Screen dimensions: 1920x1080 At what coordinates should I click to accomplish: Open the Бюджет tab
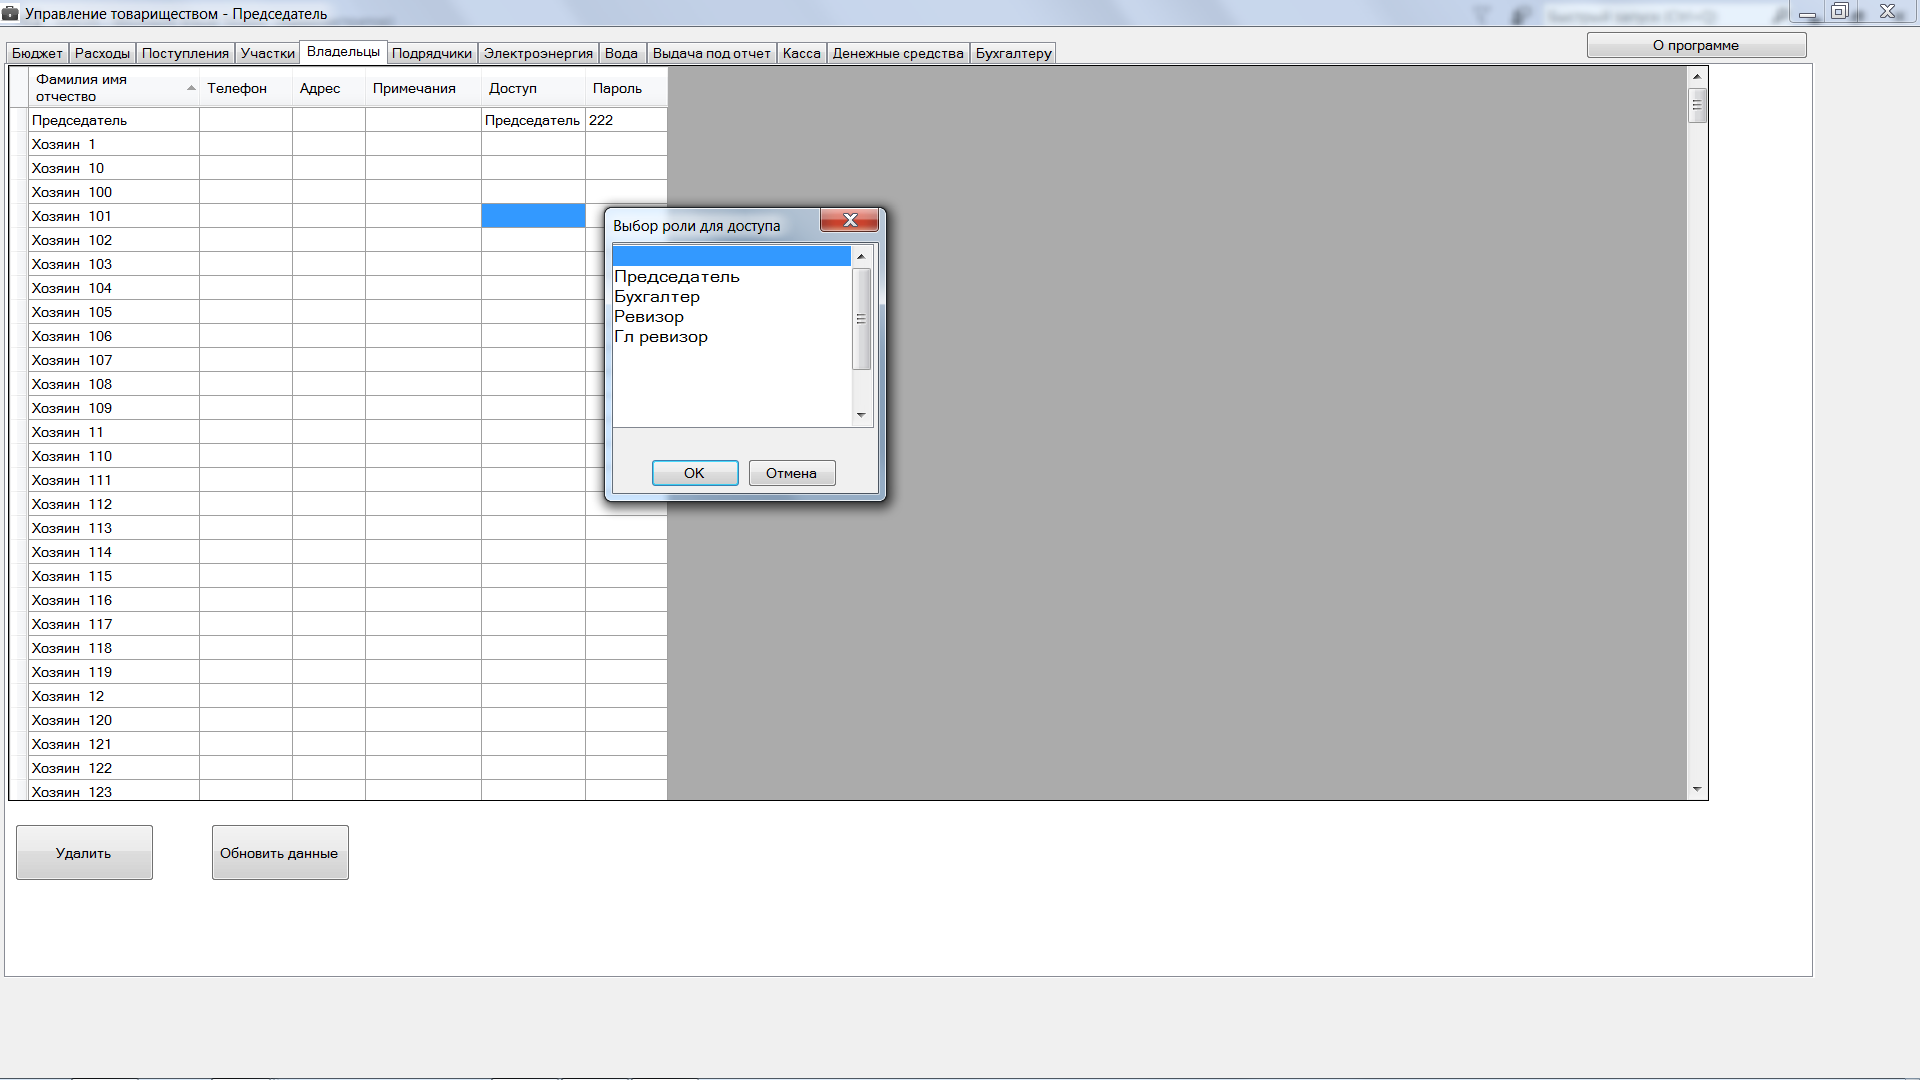click(x=37, y=53)
